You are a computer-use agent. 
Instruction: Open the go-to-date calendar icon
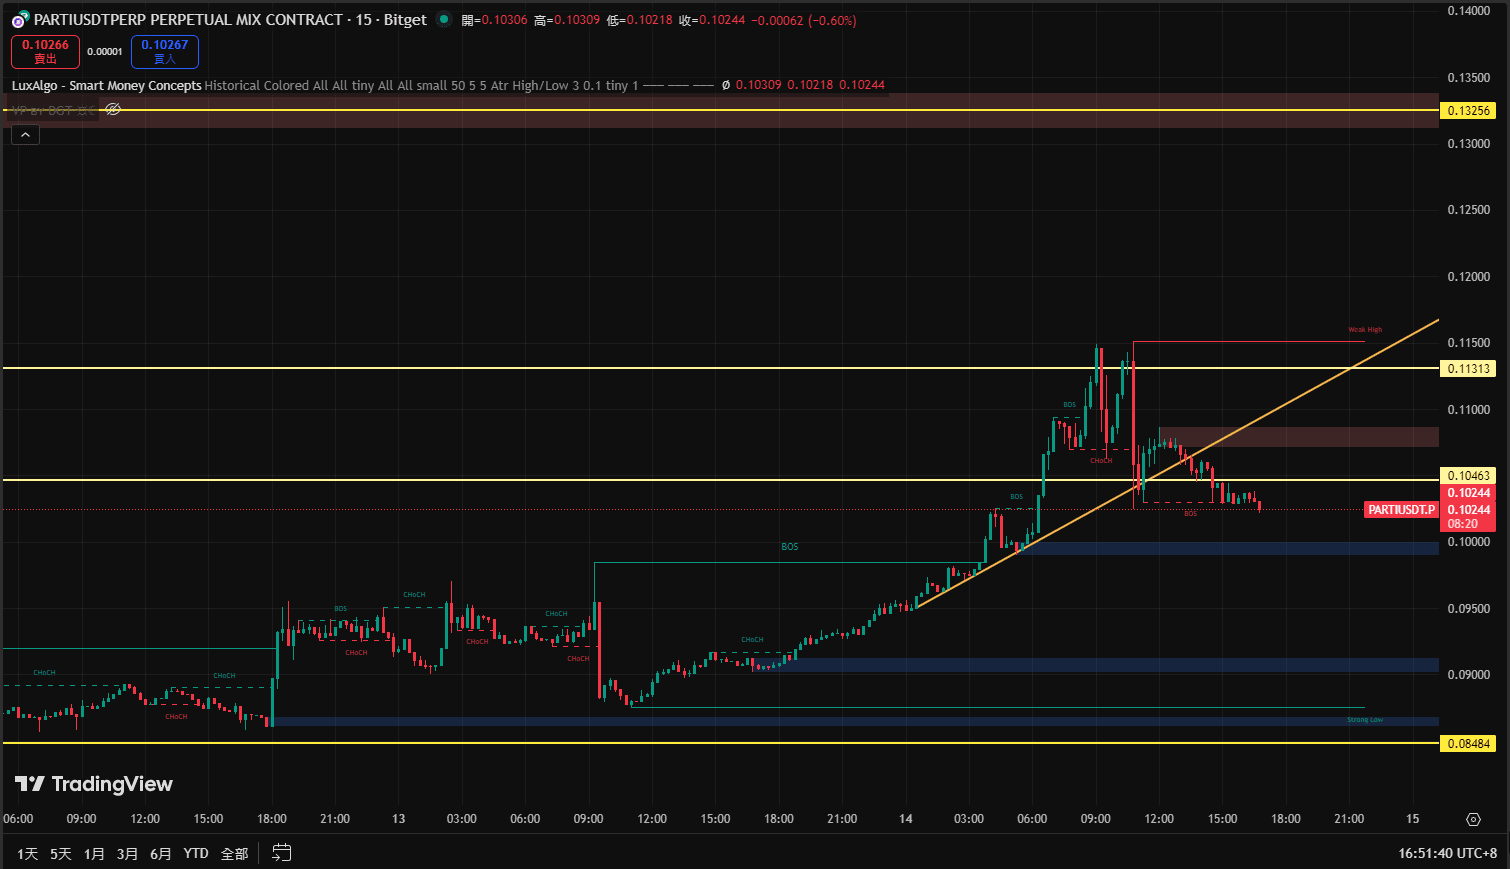282,853
